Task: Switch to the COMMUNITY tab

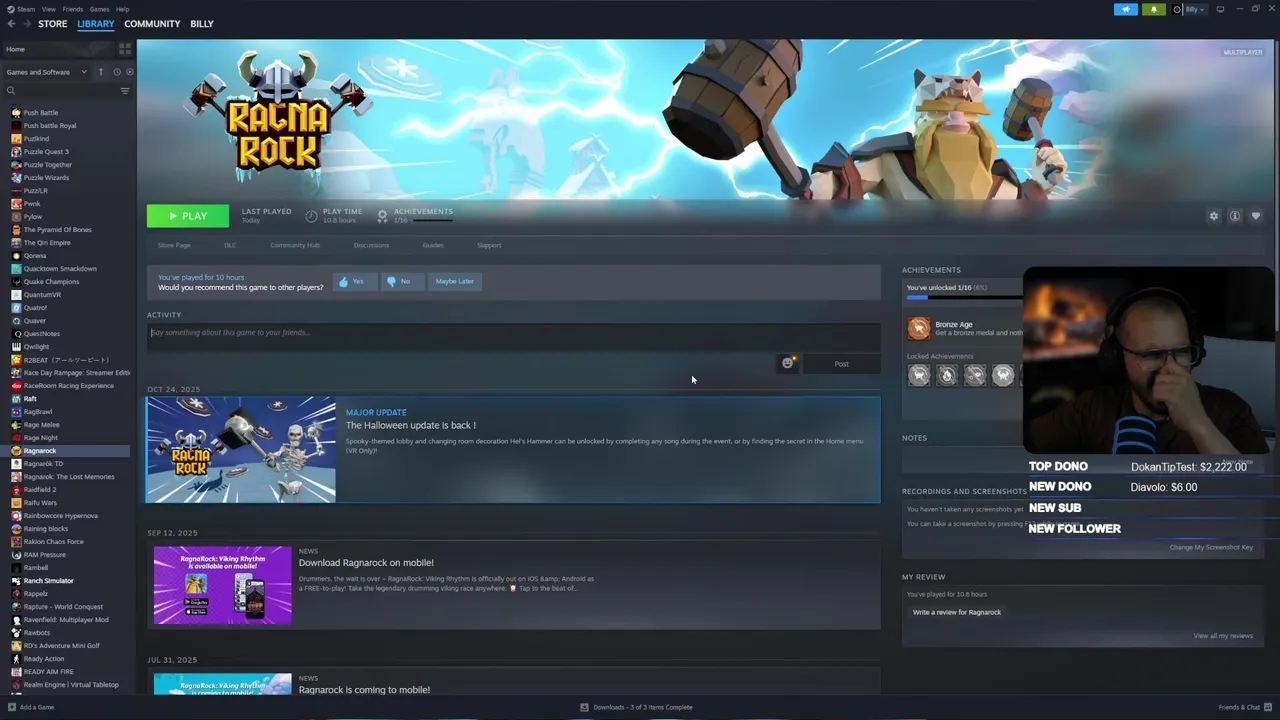Action: pos(152,24)
